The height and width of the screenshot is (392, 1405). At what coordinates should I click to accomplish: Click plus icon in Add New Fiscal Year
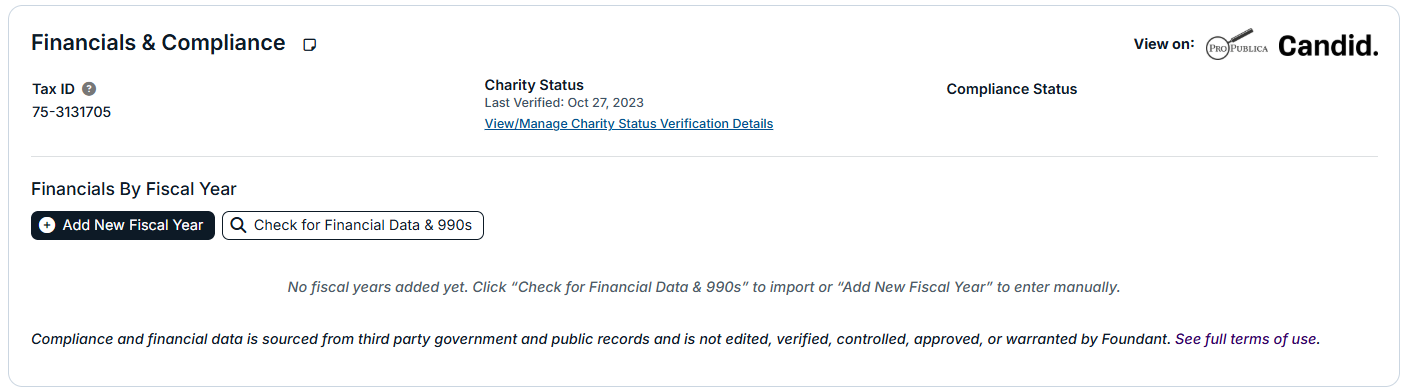pos(47,225)
